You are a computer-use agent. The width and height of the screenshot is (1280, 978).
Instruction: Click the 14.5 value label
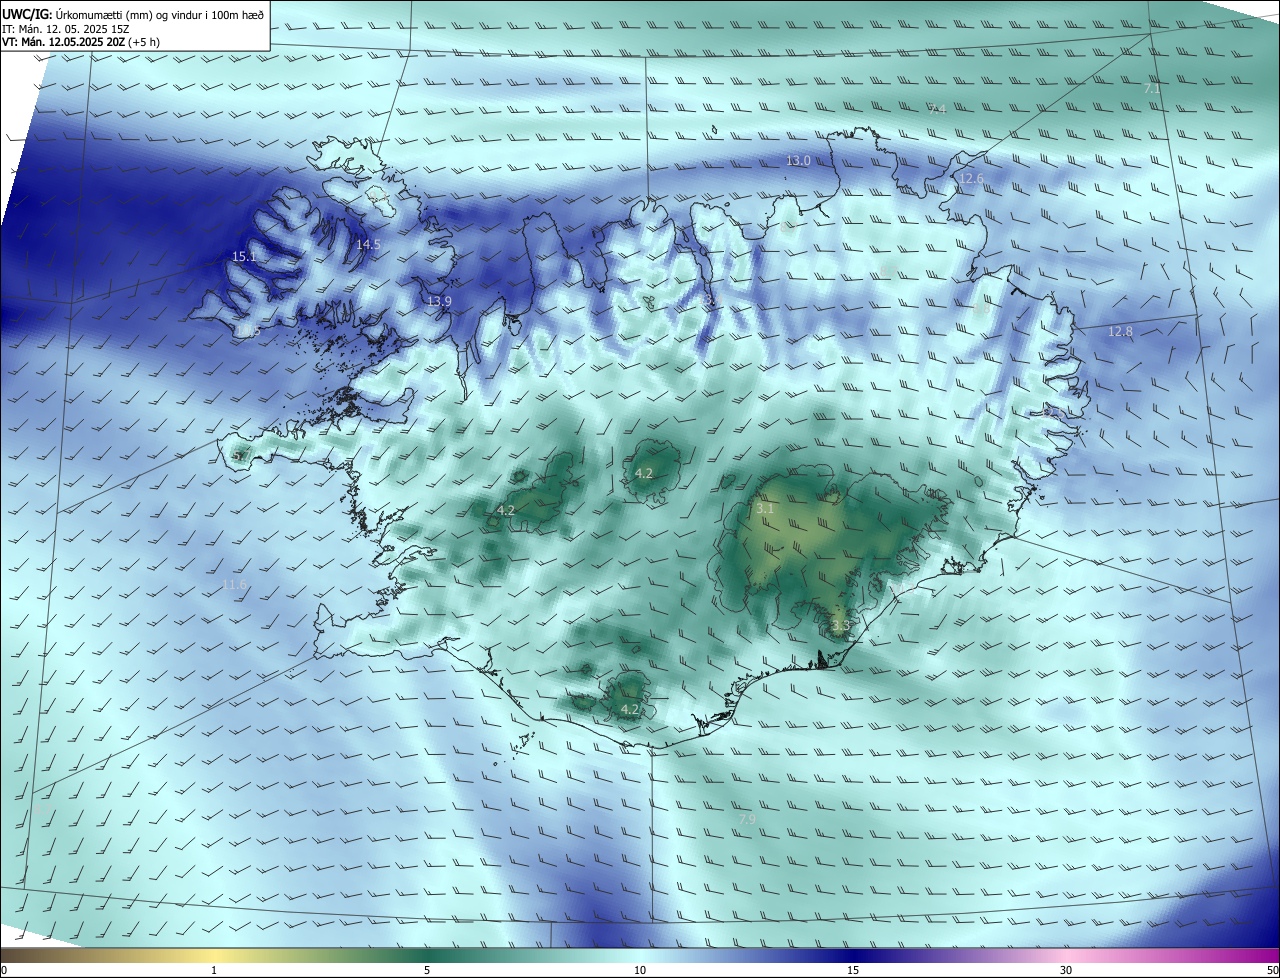pos(368,244)
